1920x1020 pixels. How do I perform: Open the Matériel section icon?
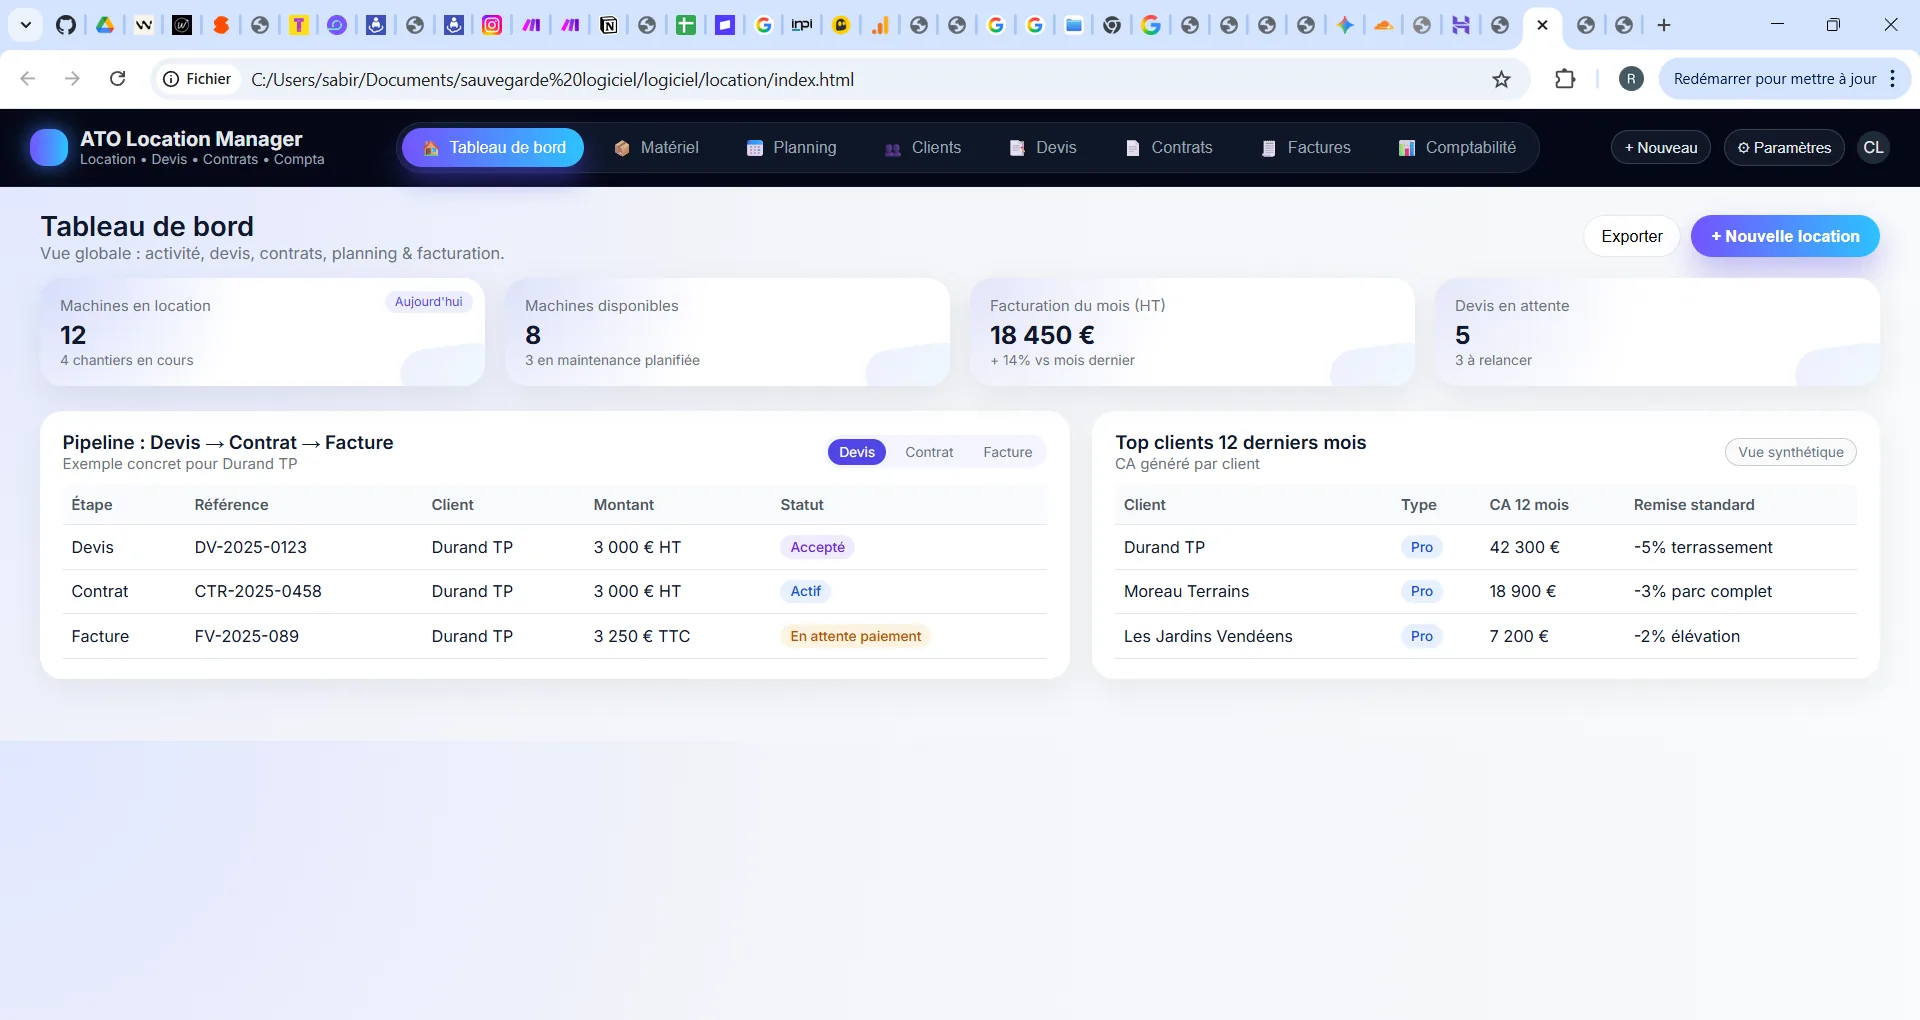click(x=621, y=147)
